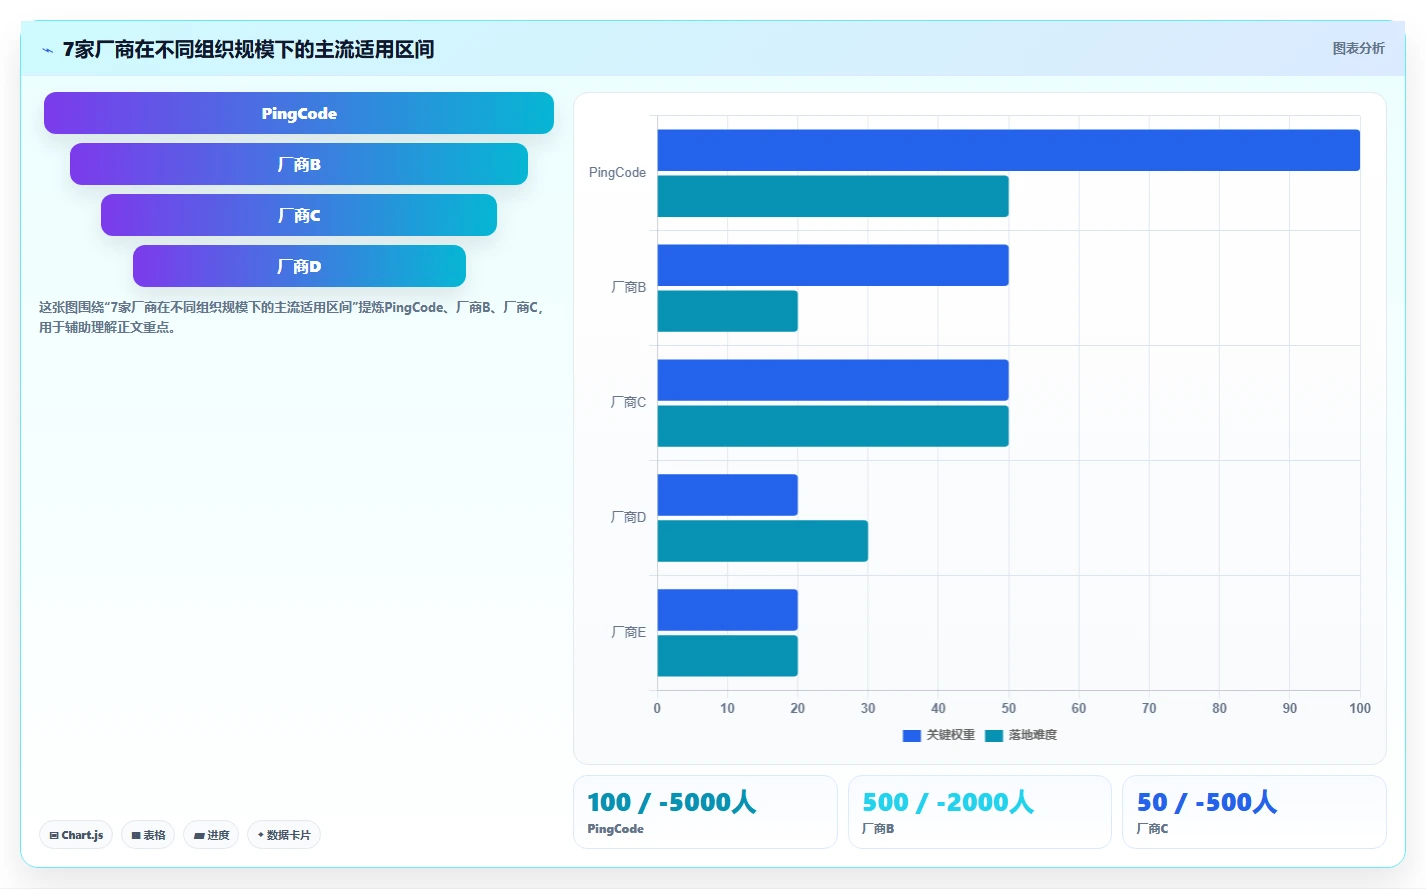
Task: Click 厂商D blue 关键权重 bar
Action: pos(727,495)
